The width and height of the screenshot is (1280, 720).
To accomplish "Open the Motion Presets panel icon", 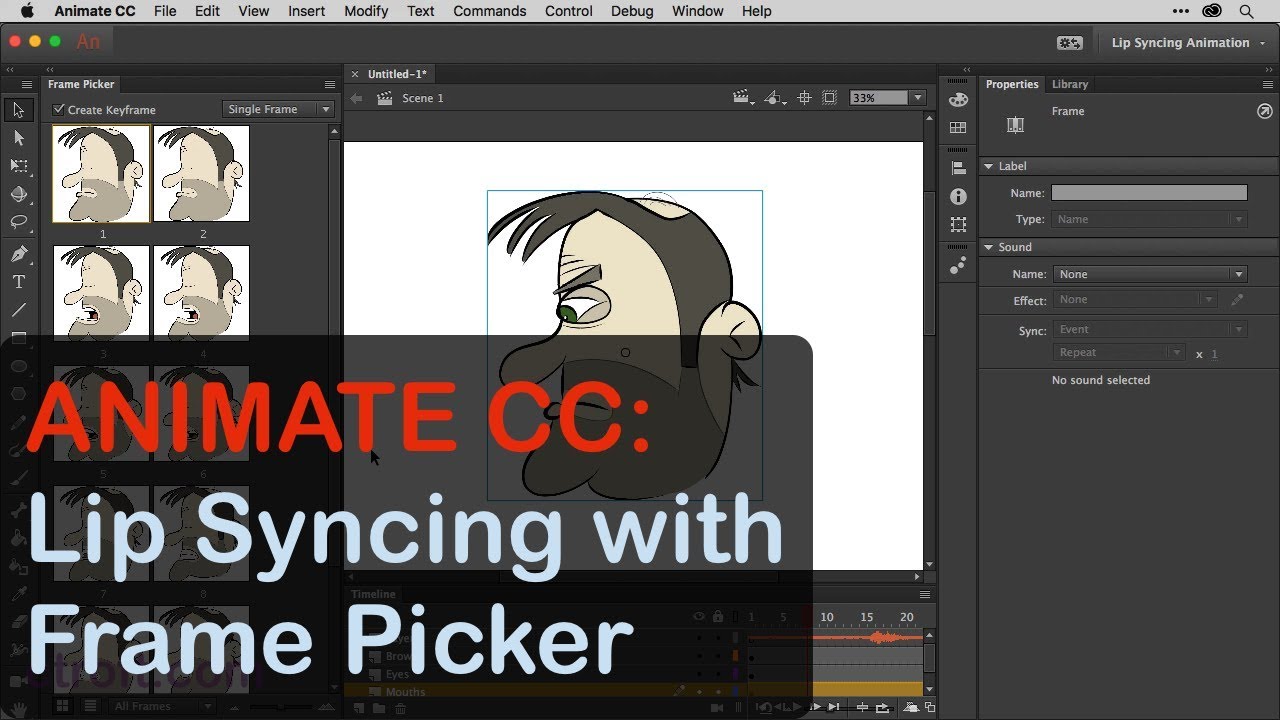I will pos(958,265).
